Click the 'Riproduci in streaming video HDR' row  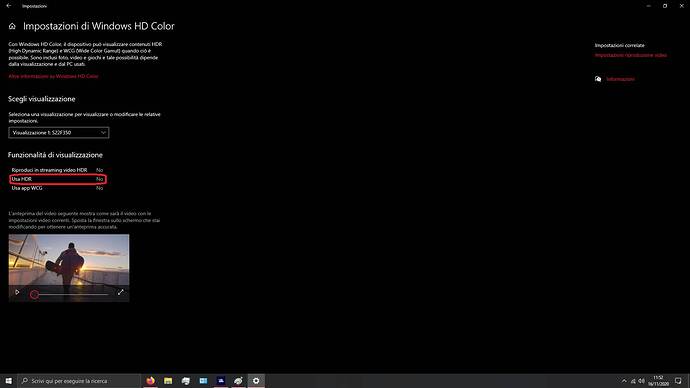pos(57,170)
